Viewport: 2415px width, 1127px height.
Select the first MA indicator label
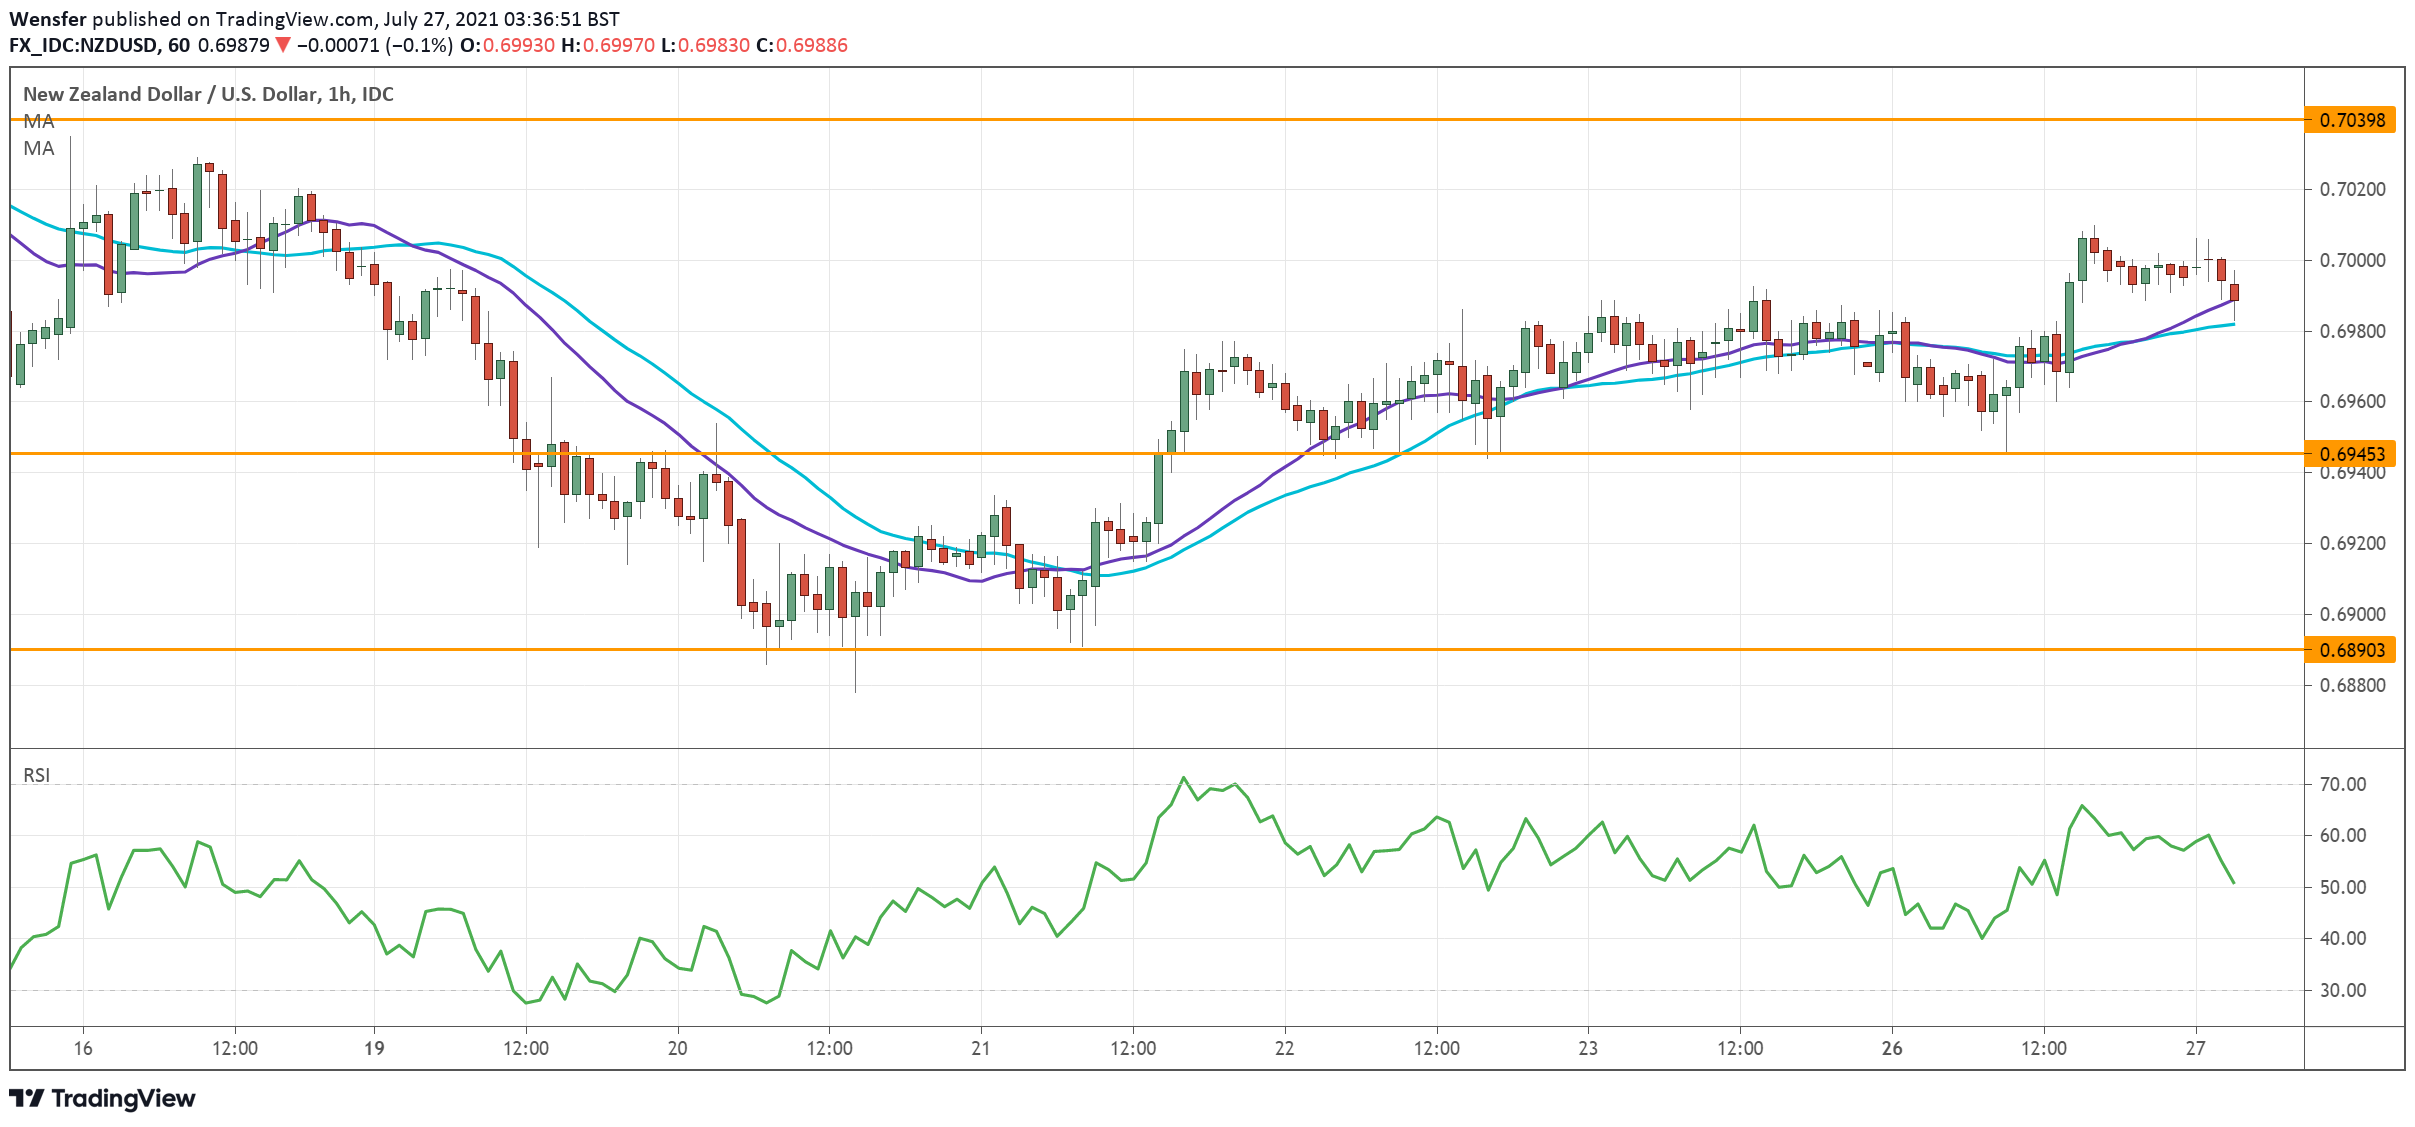click(x=39, y=121)
